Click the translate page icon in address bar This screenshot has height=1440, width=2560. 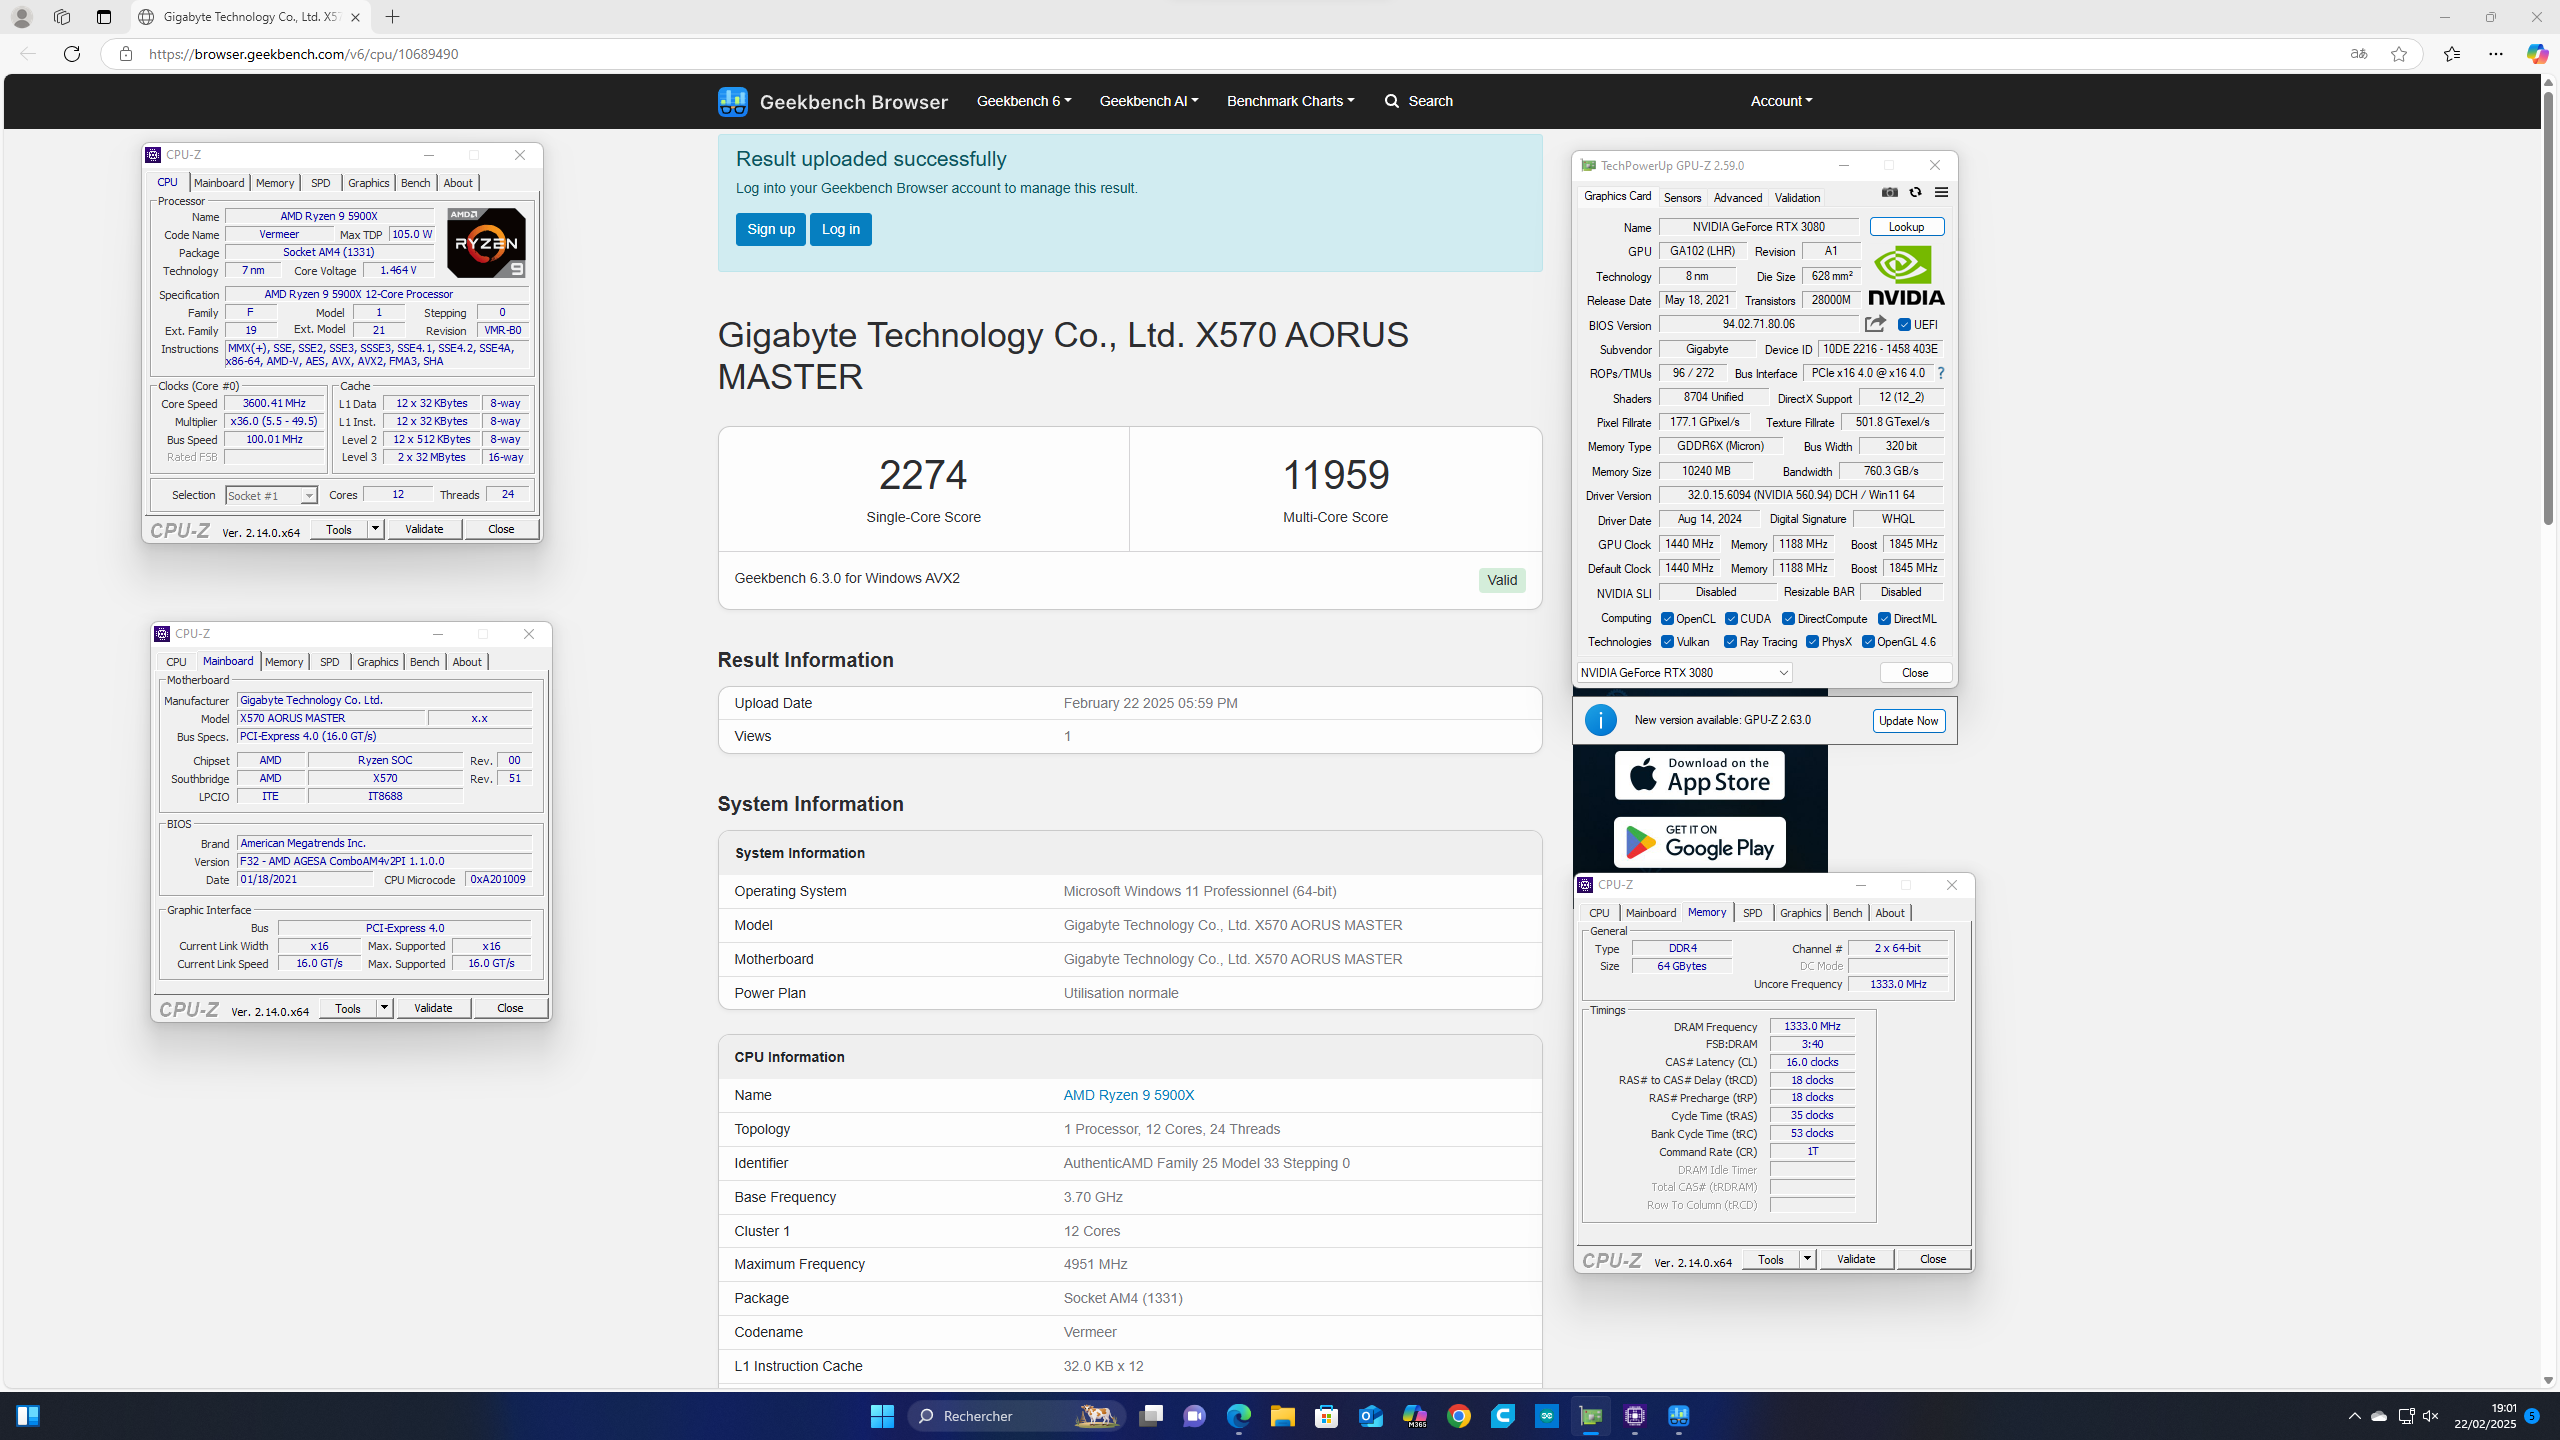click(2359, 54)
